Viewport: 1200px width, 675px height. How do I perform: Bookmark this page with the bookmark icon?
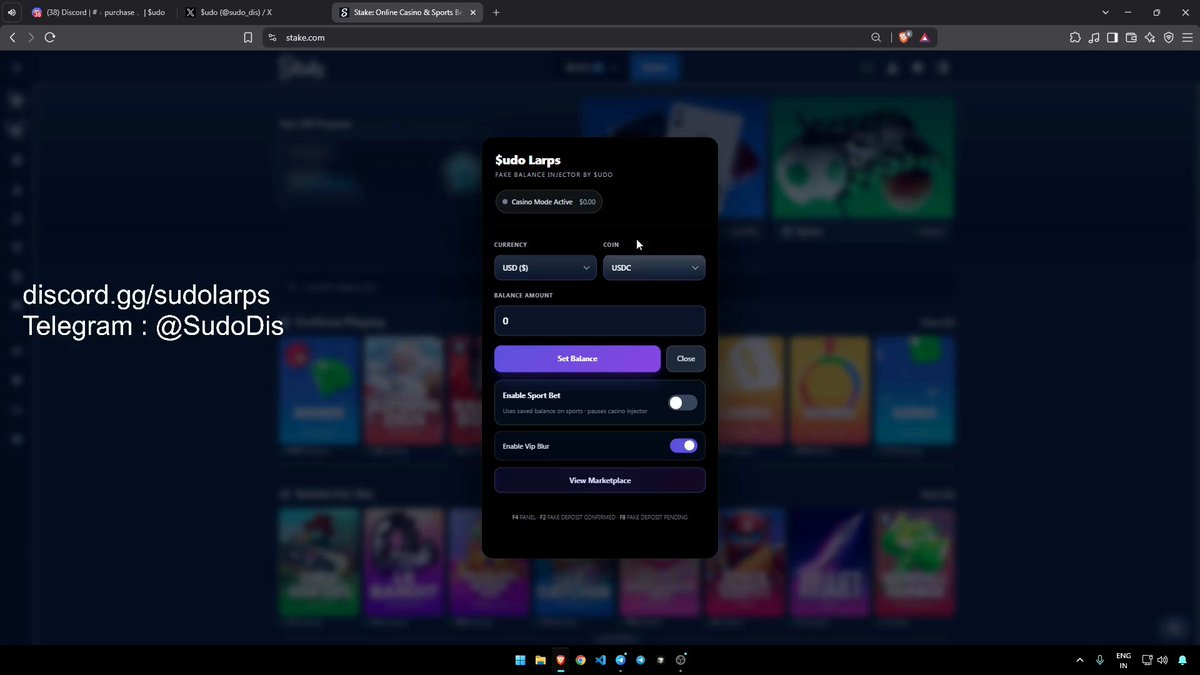point(248,37)
